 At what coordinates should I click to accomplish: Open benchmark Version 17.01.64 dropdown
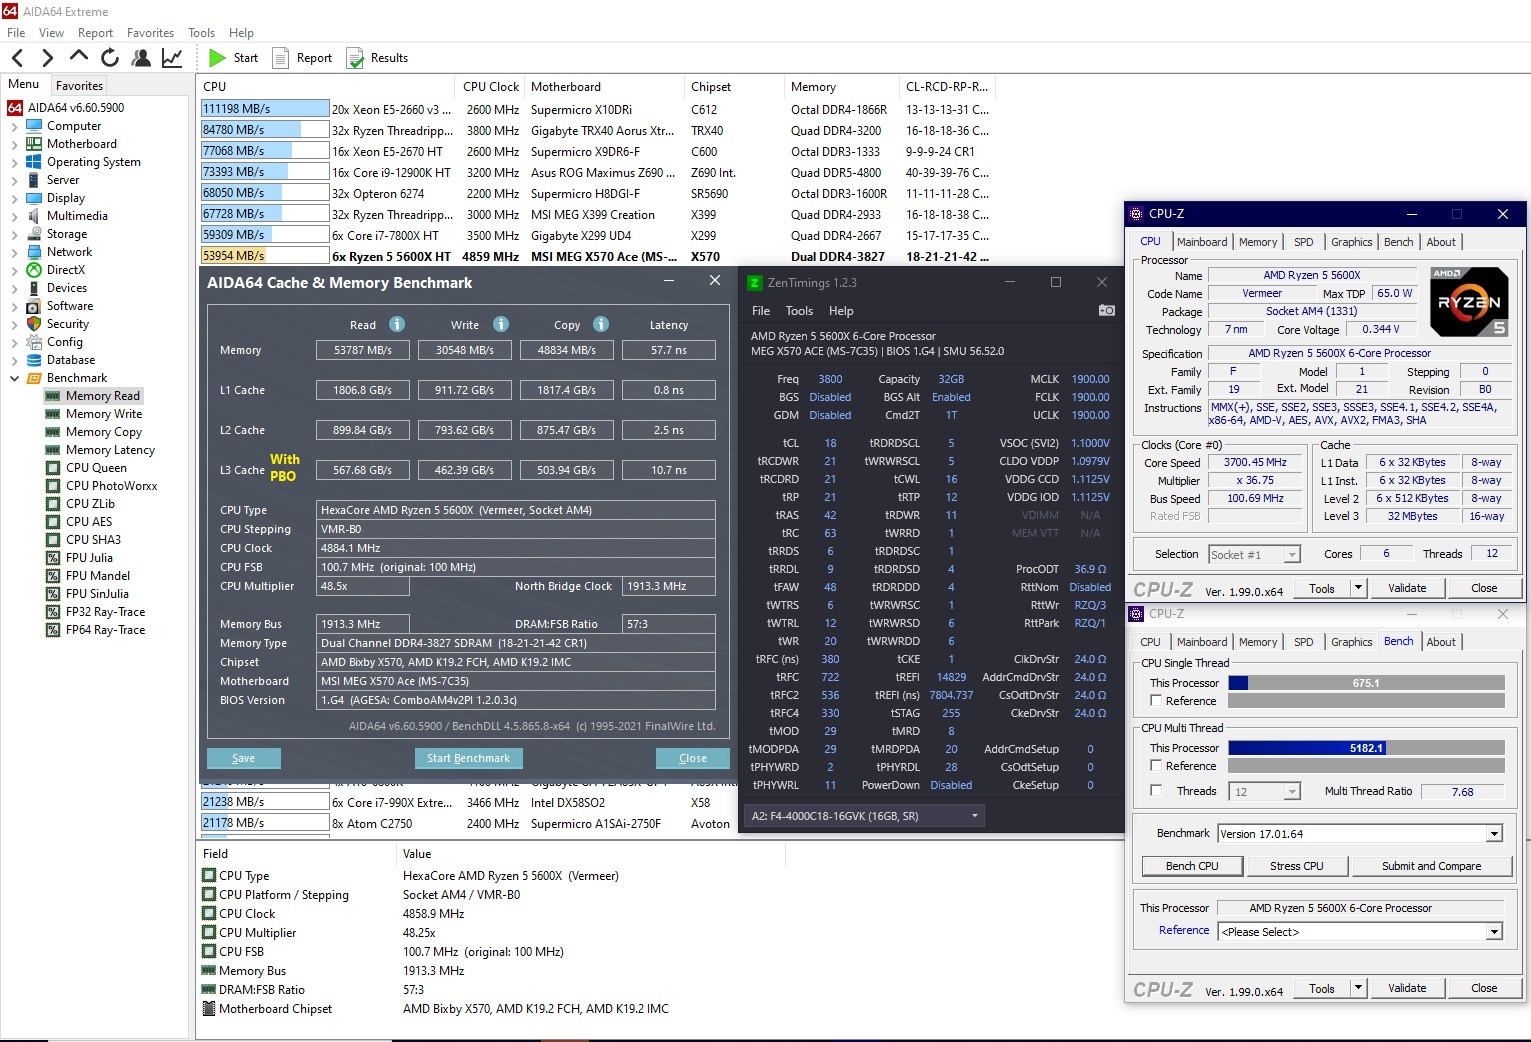pos(1495,834)
